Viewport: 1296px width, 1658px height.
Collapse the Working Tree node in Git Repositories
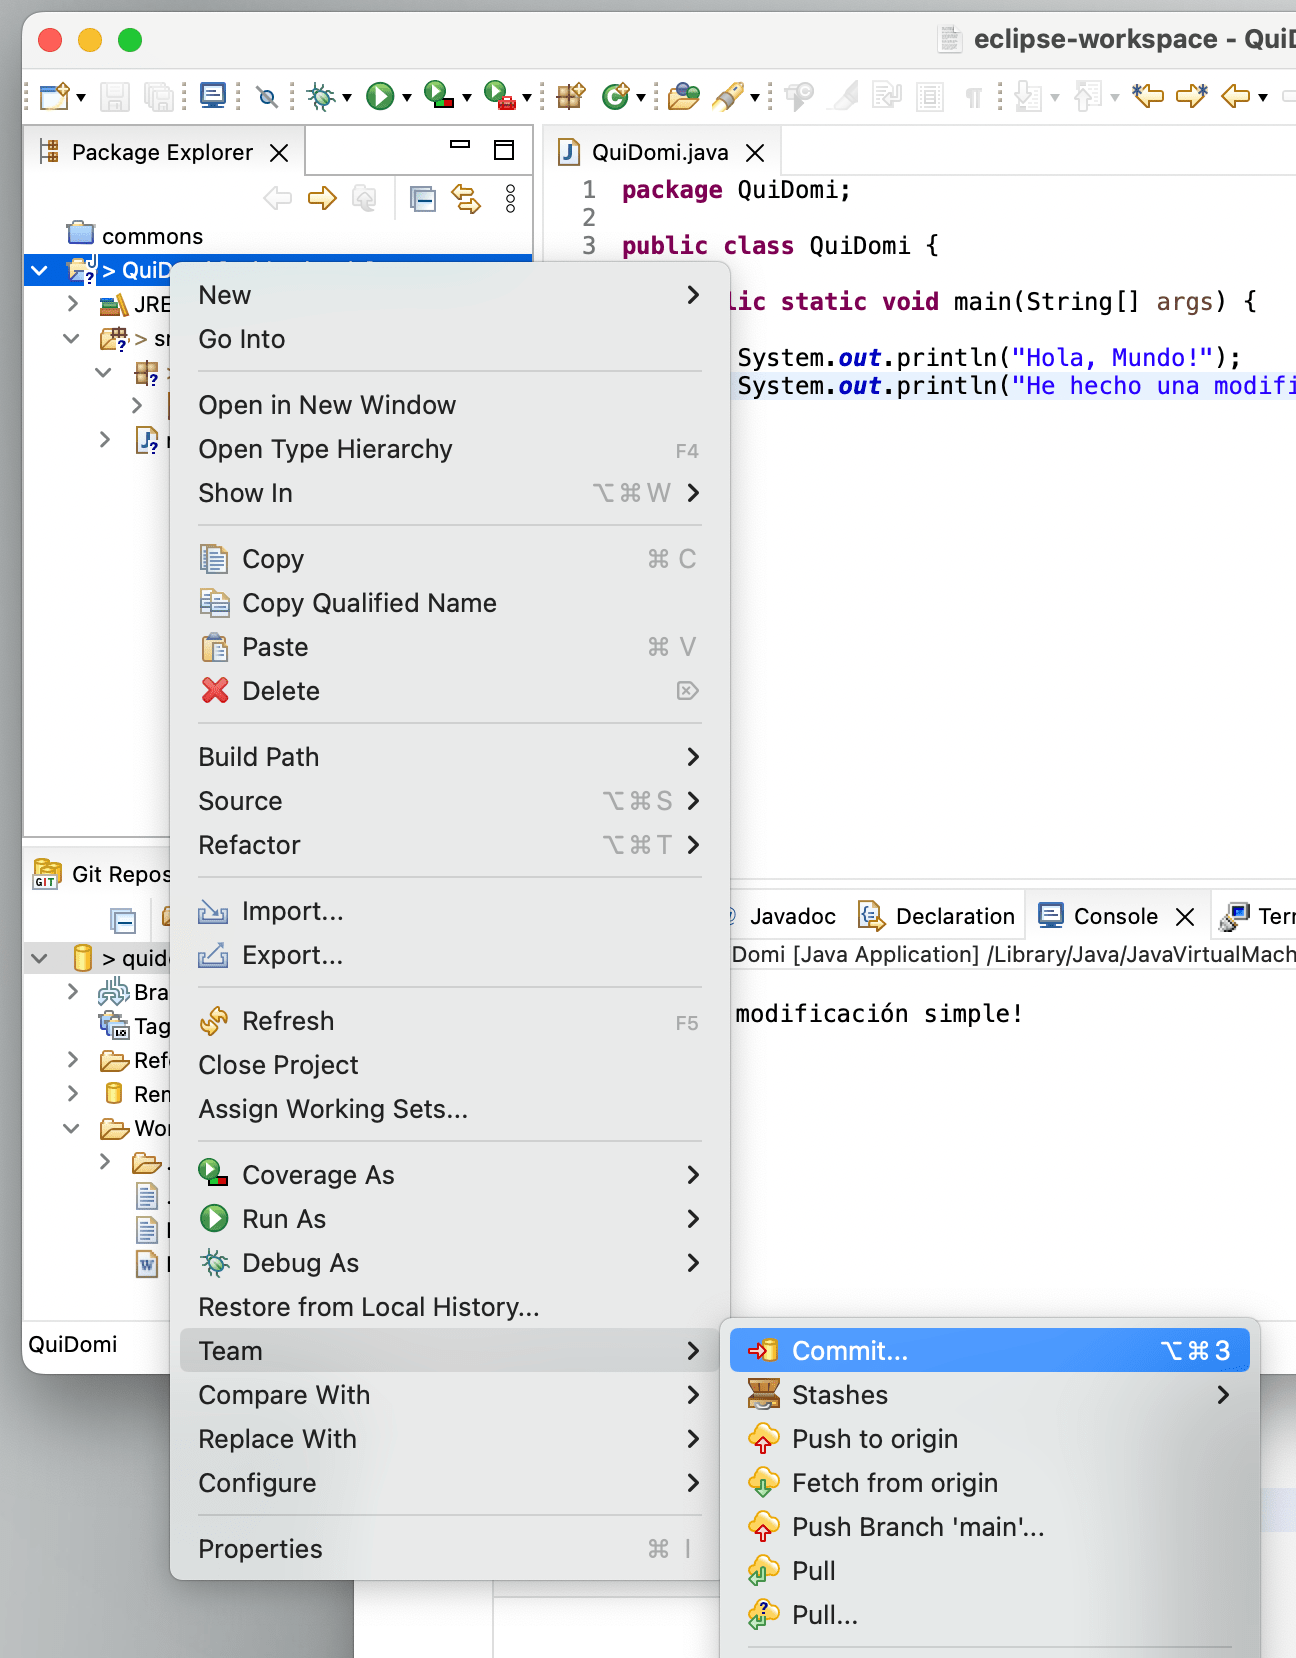pos(72,1128)
